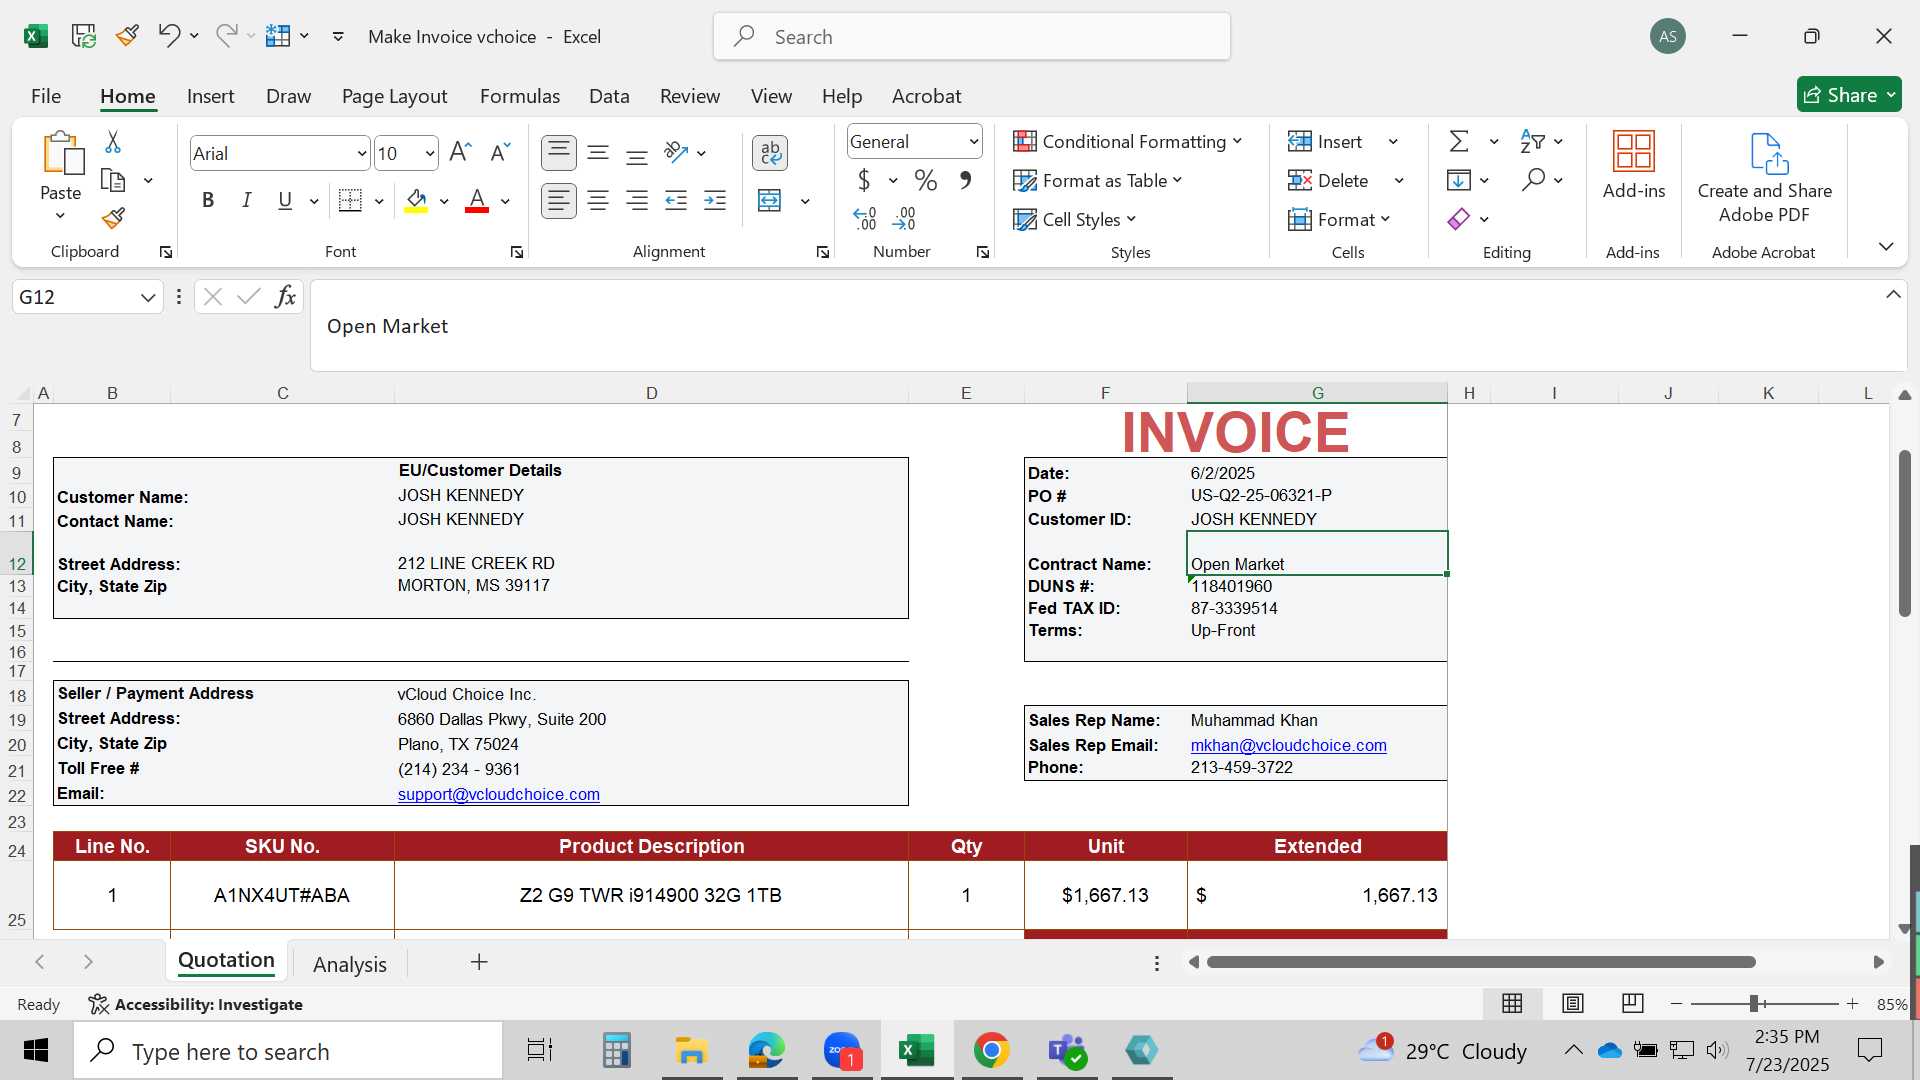This screenshot has height=1080, width=1920.
Task: Collapse the ribbon with chevron
Action: click(1886, 246)
